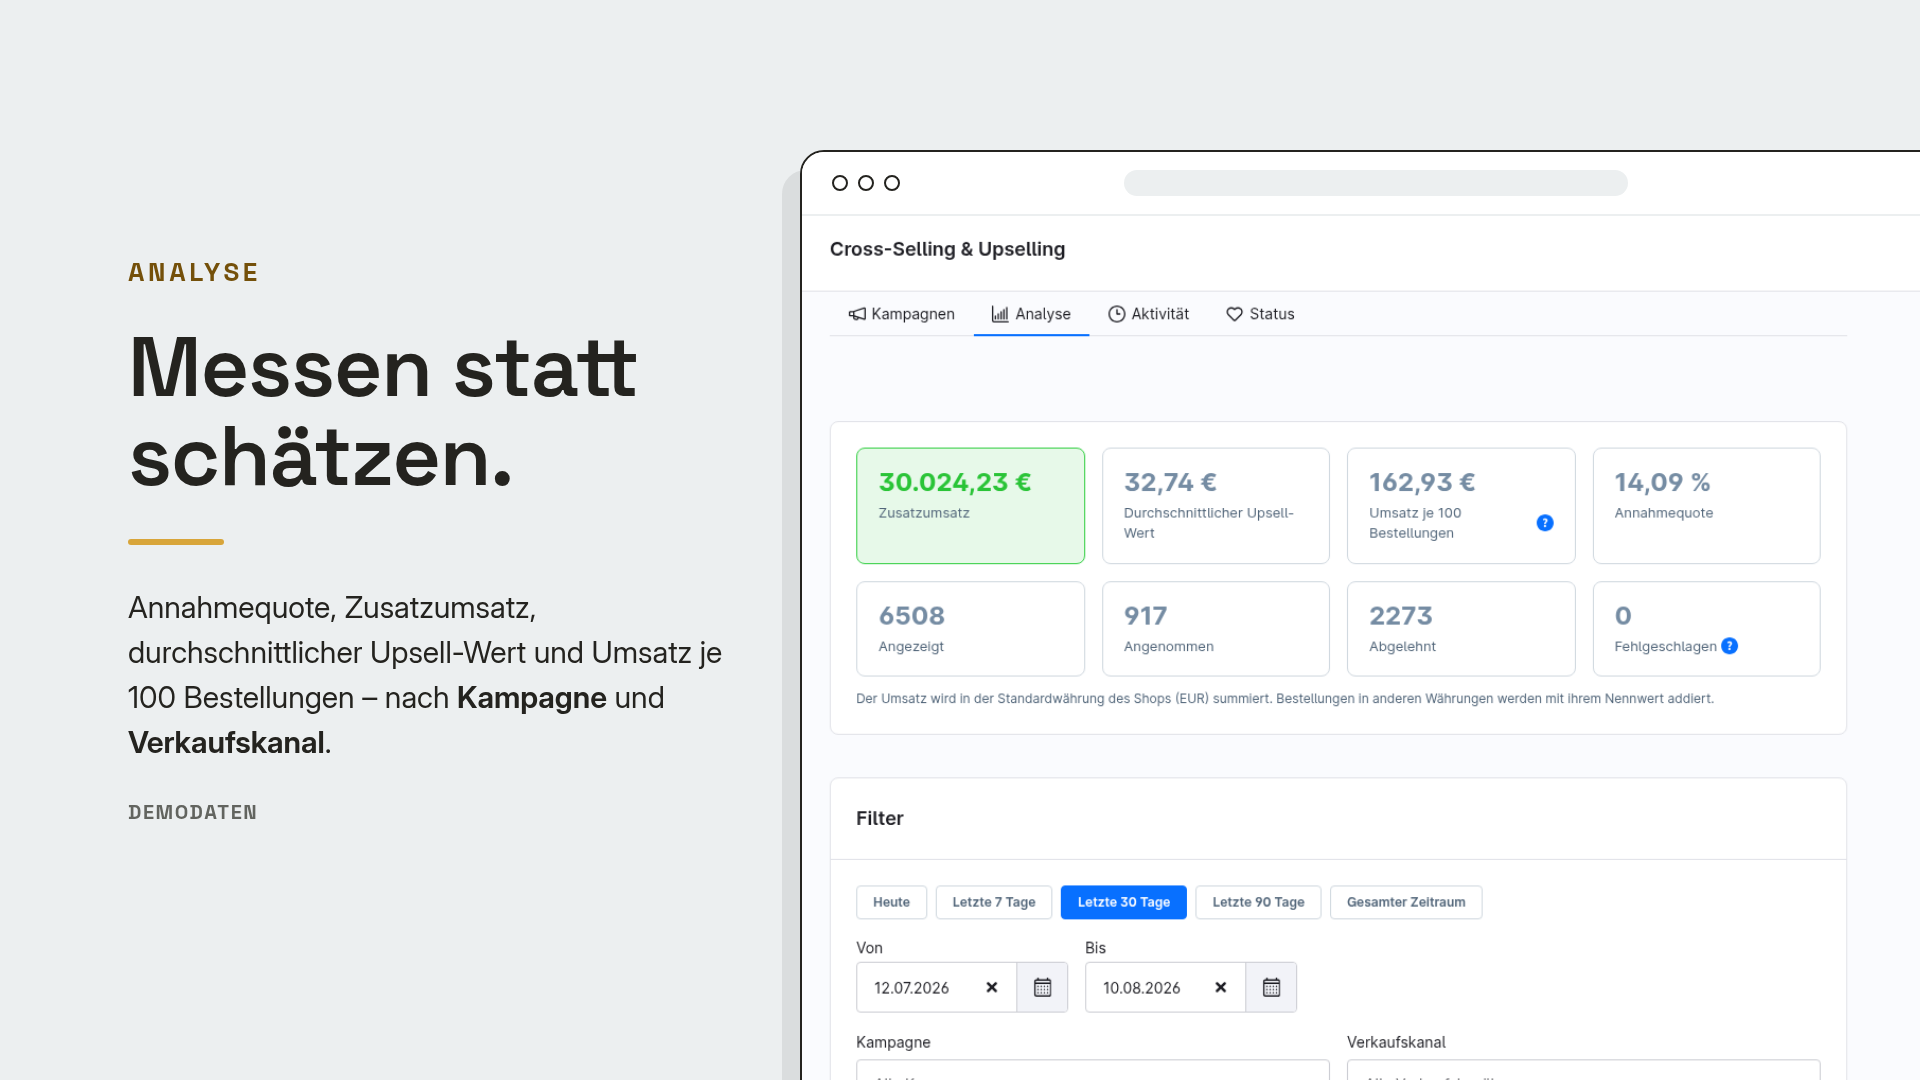The height and width of the screenshot is (1080, 1920).
Task: Click the 162,93 € value
Action: (x=1422, y=482)
